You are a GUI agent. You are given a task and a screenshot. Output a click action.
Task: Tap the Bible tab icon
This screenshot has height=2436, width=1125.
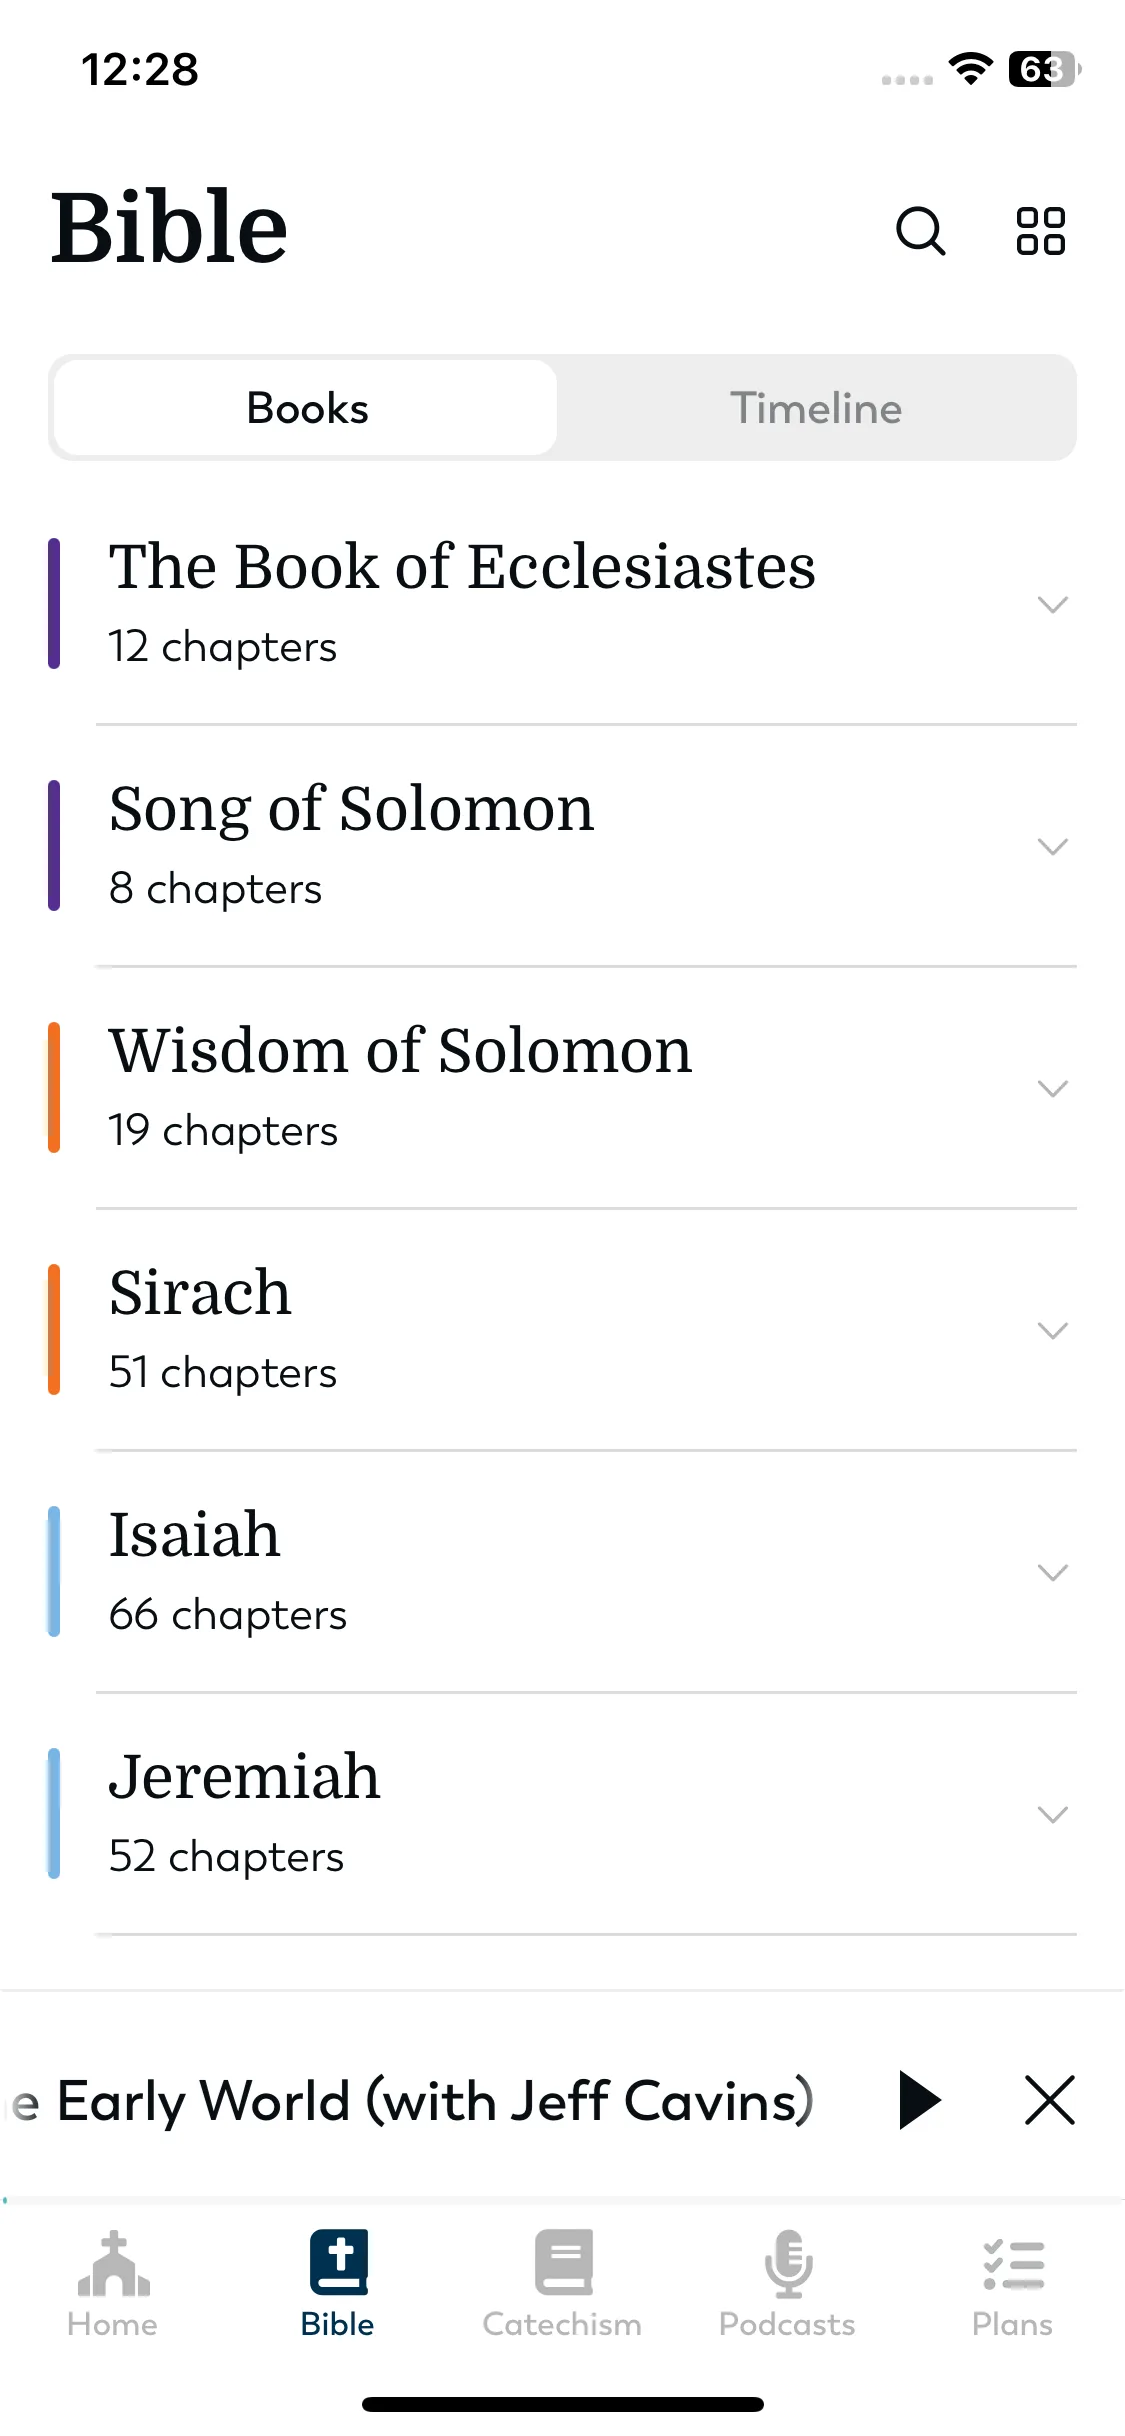click(x=338, y=2262)
